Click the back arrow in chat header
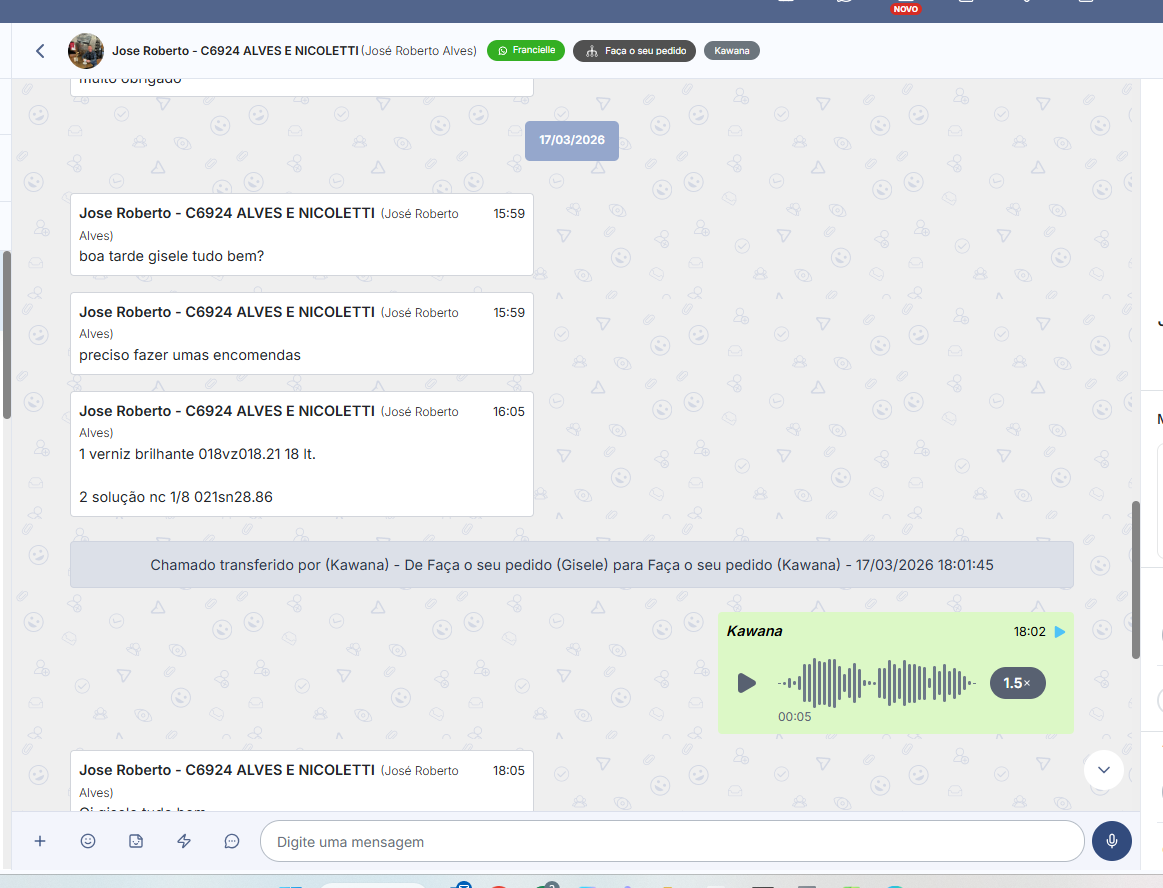 point(40,51)
